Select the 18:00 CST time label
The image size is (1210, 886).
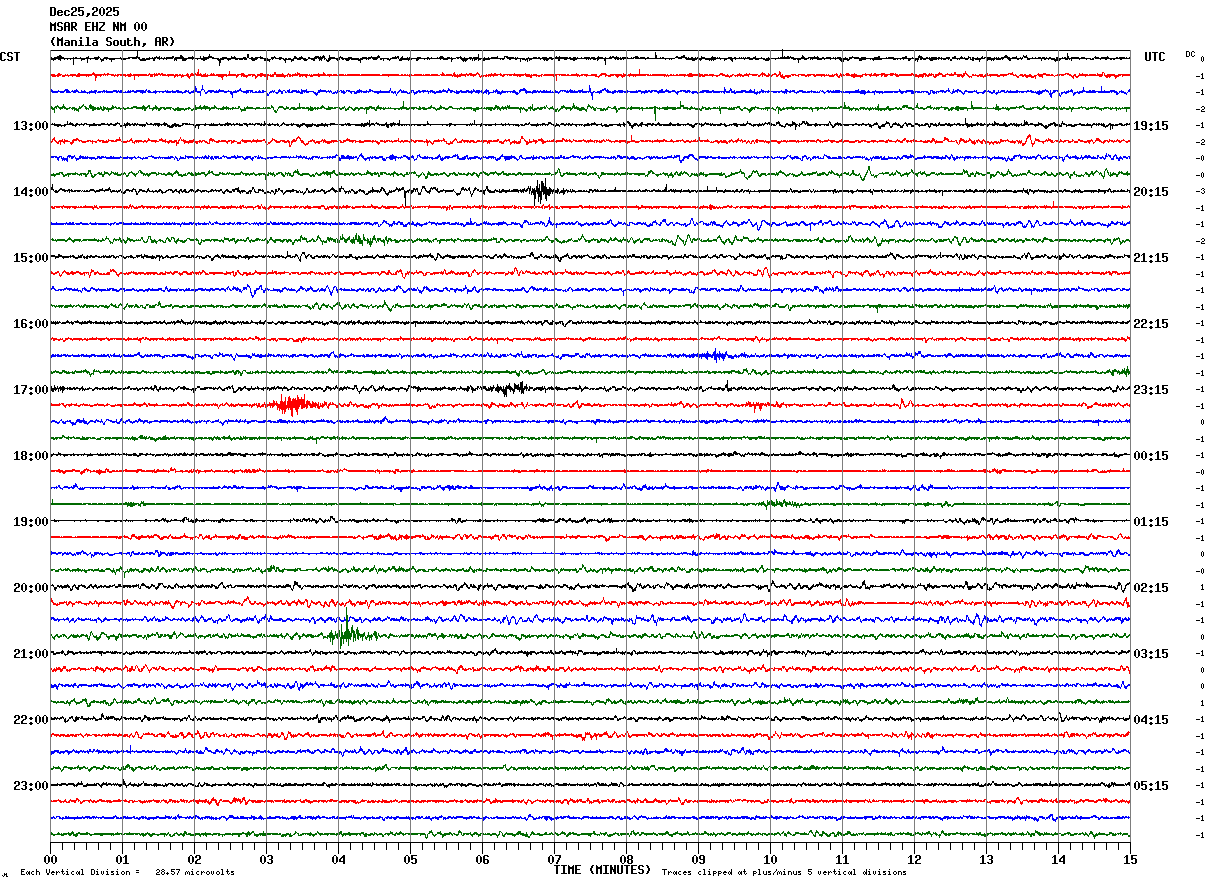[x=30, y=456]
